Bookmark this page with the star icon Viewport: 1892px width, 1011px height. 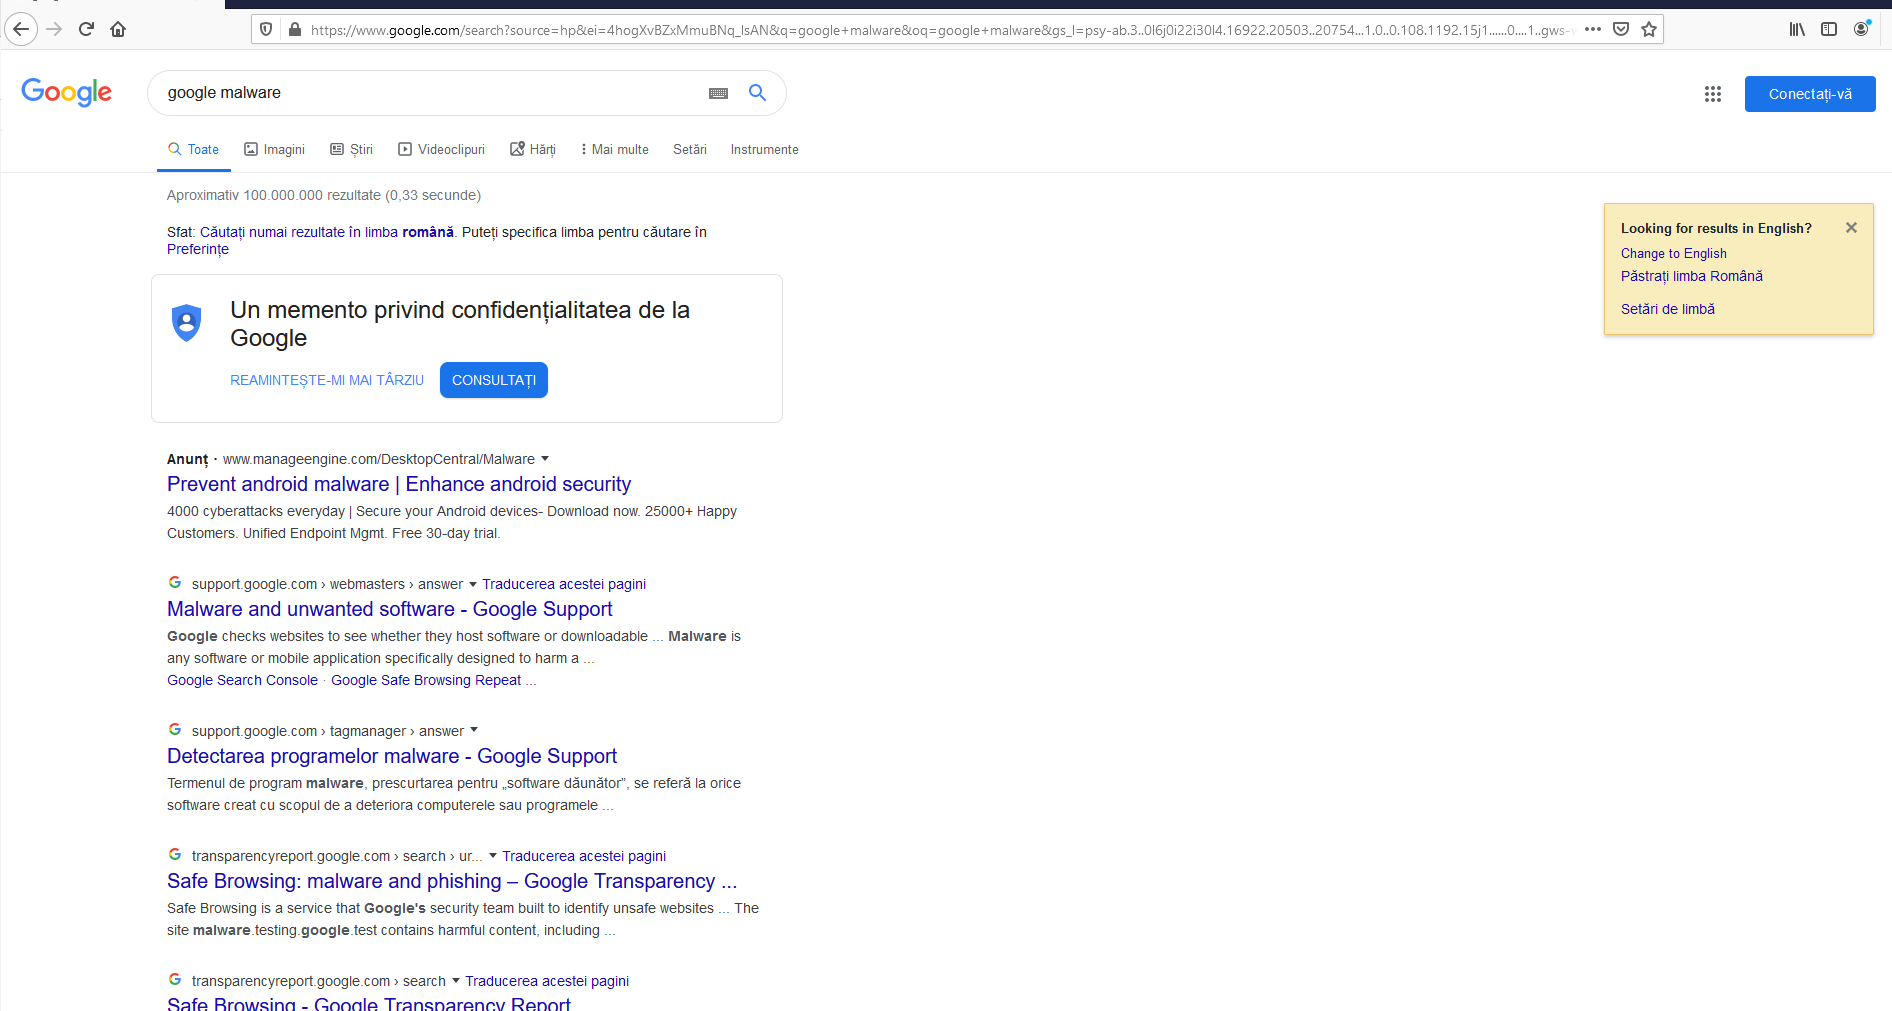coord(1649,29)
